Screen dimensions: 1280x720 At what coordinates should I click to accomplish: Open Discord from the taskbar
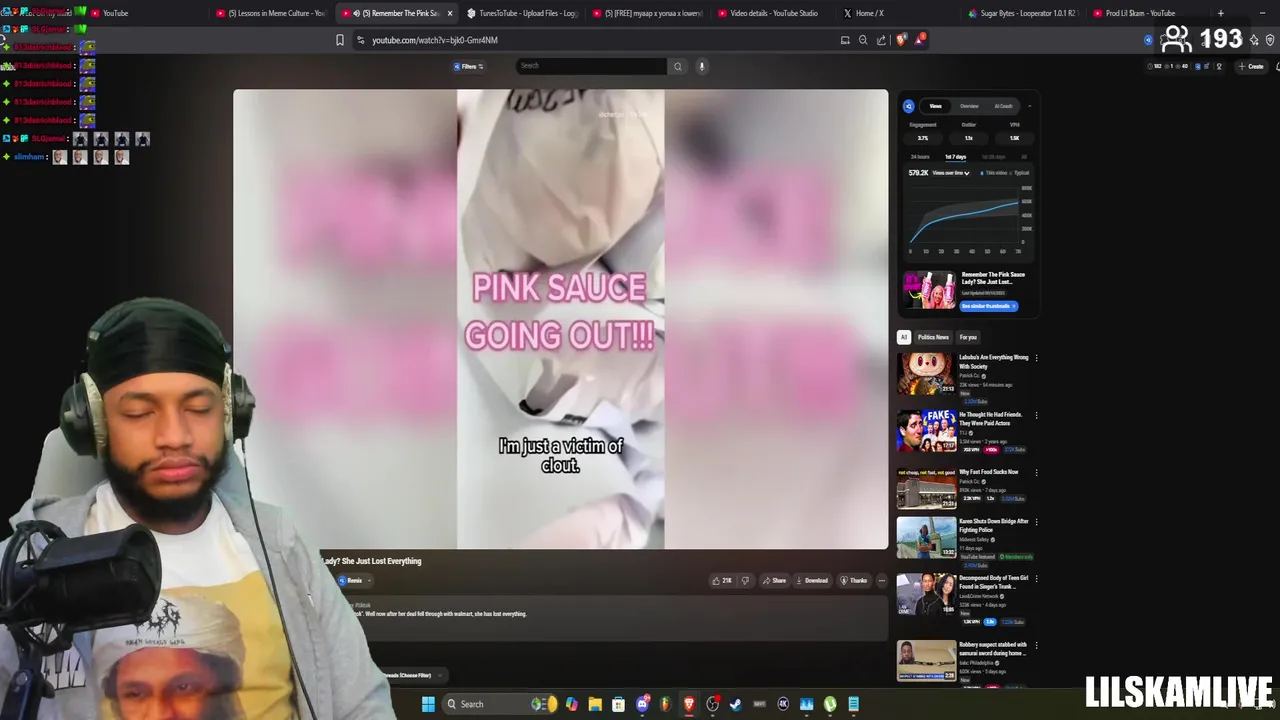pos(642,704)
